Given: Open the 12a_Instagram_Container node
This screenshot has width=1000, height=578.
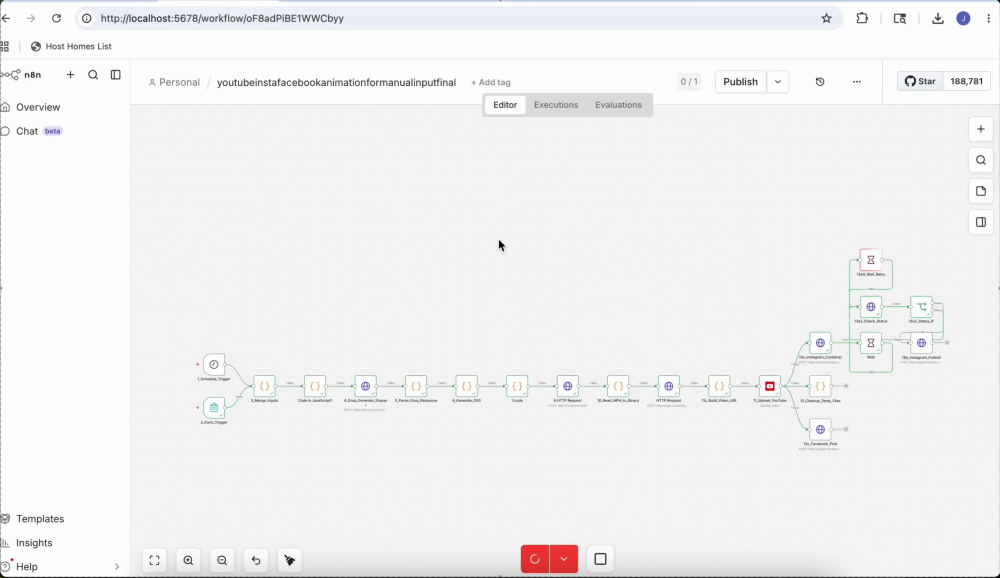Looking at the screenshot, I should [820, 343].
